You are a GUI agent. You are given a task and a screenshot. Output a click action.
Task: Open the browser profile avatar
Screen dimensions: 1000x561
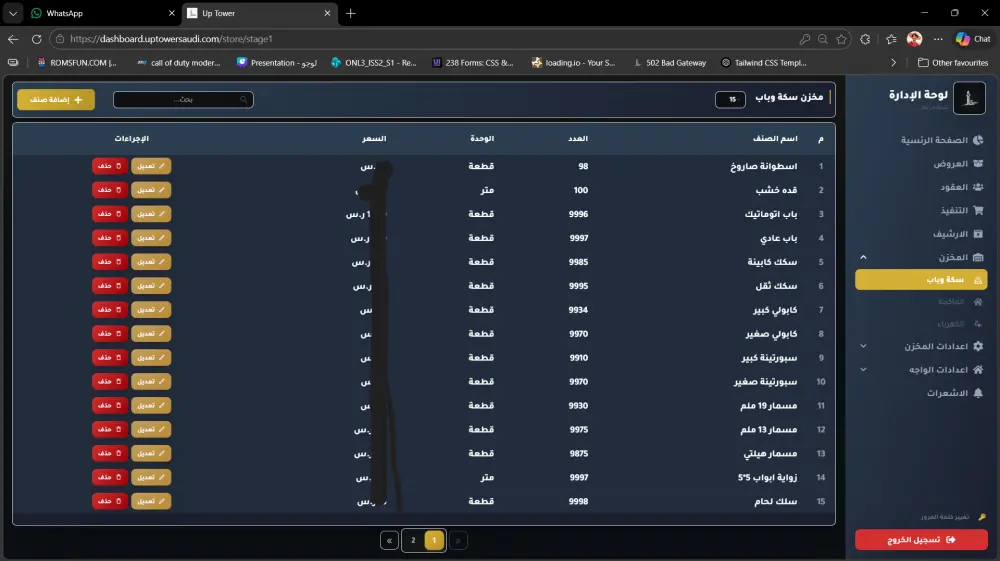(x=915, y=39)
